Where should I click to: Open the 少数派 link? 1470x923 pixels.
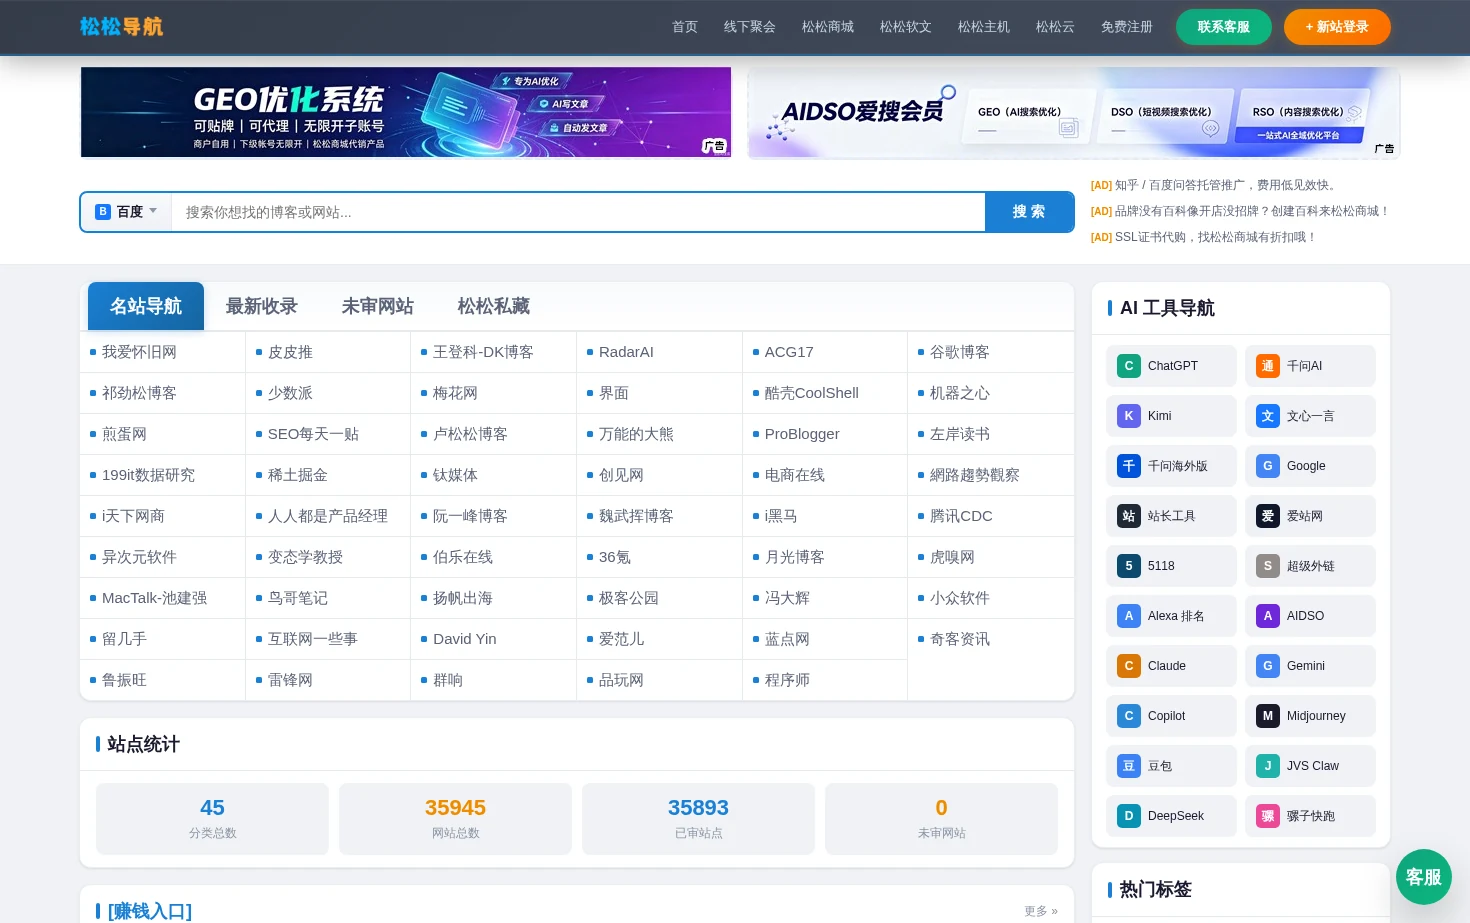tap(290, 393)
